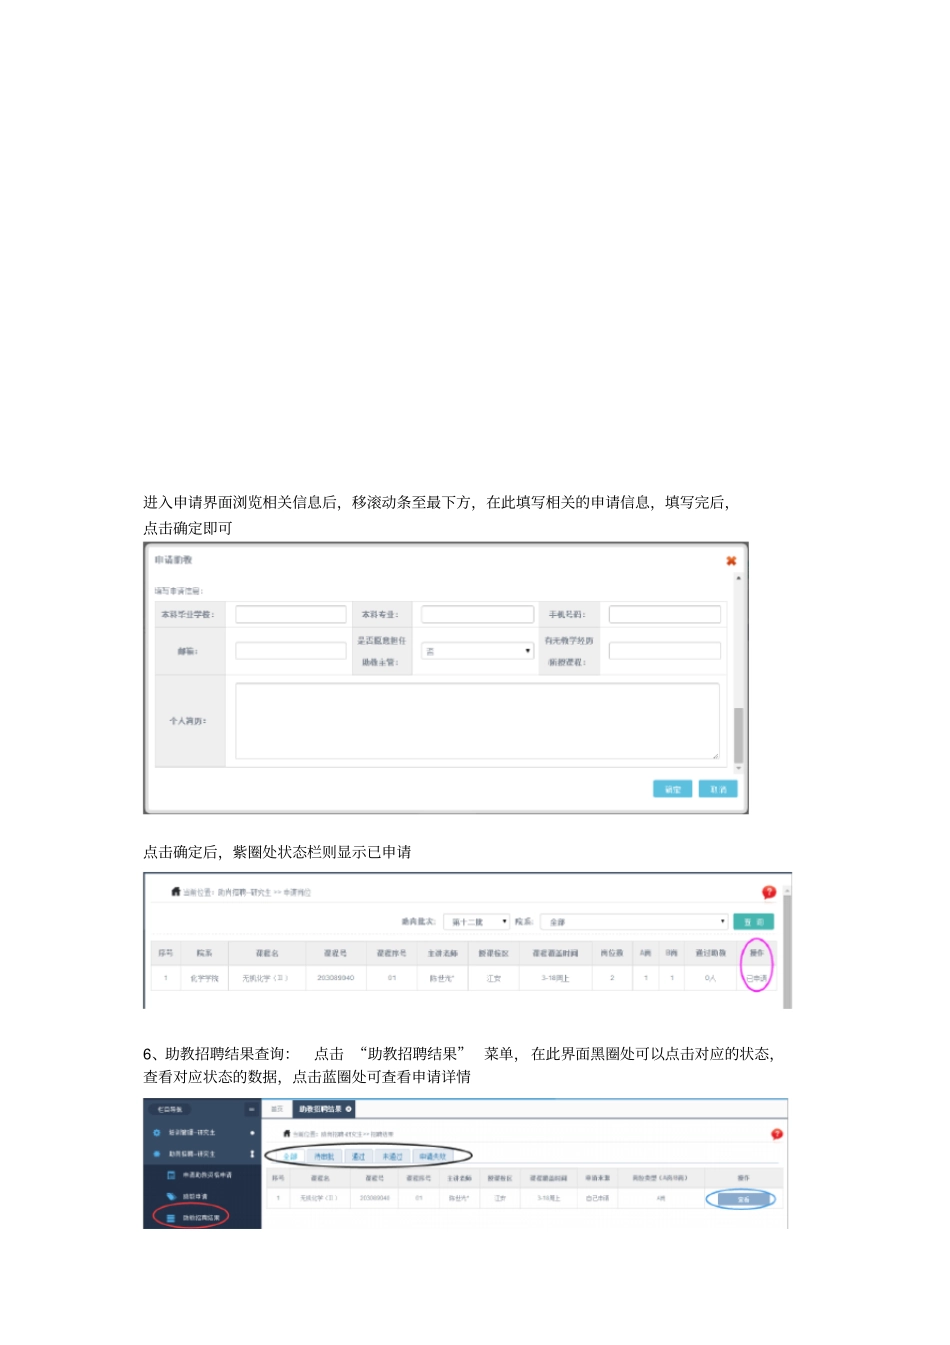The width and height of the screenshot is (950, 1345).
Task: Close the 助教招聘结果 tab
Action: point(348,1109)
